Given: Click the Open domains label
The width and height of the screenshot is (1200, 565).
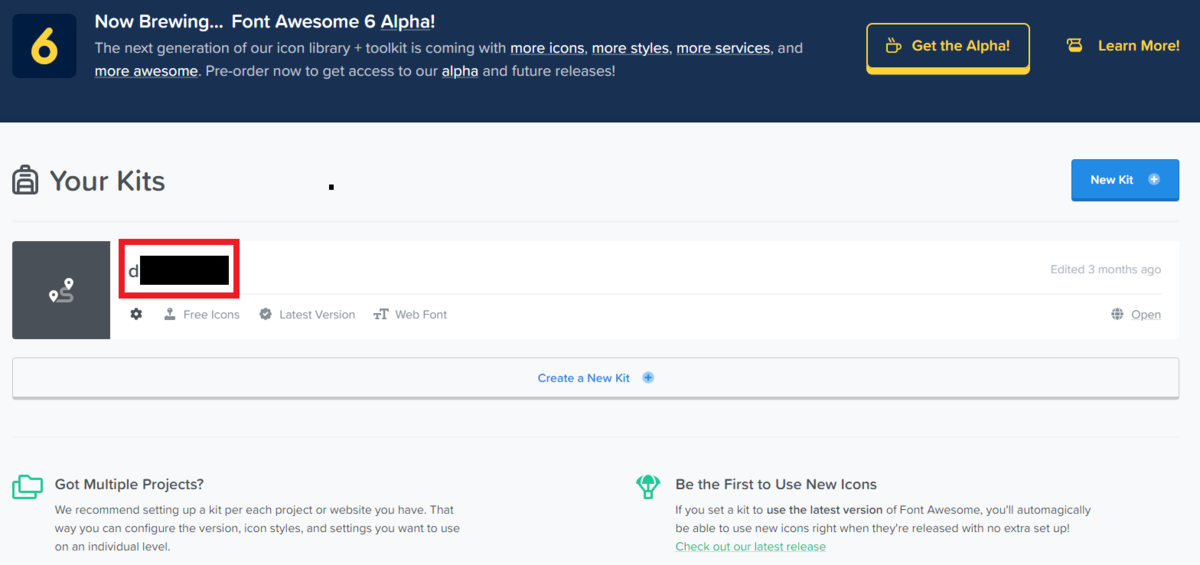Looking at the screenshot, I should pyautogui.click(x=1146, y=314).
